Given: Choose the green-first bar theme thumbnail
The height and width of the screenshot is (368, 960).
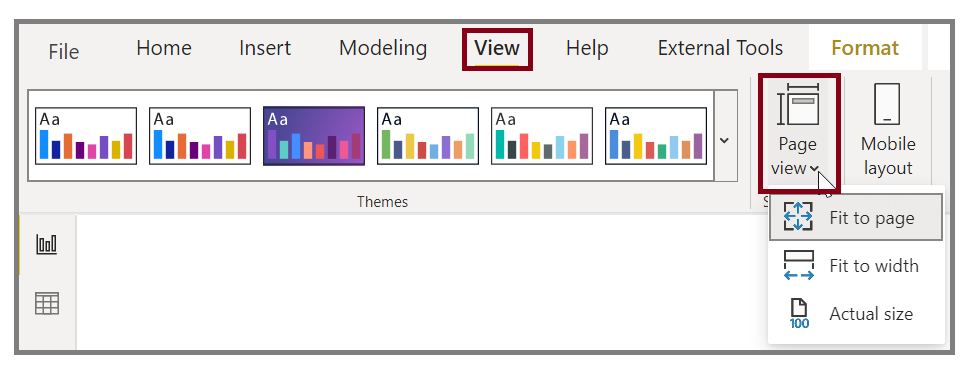Looking at the screenshot, I should click(x=428, y=136).
